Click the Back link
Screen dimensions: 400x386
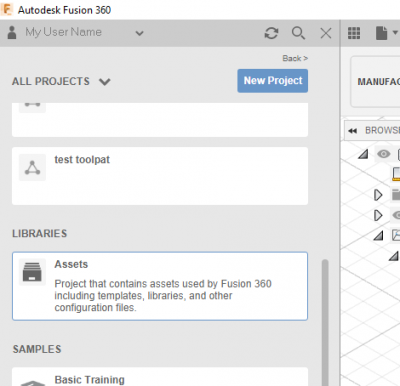(295, 58)
